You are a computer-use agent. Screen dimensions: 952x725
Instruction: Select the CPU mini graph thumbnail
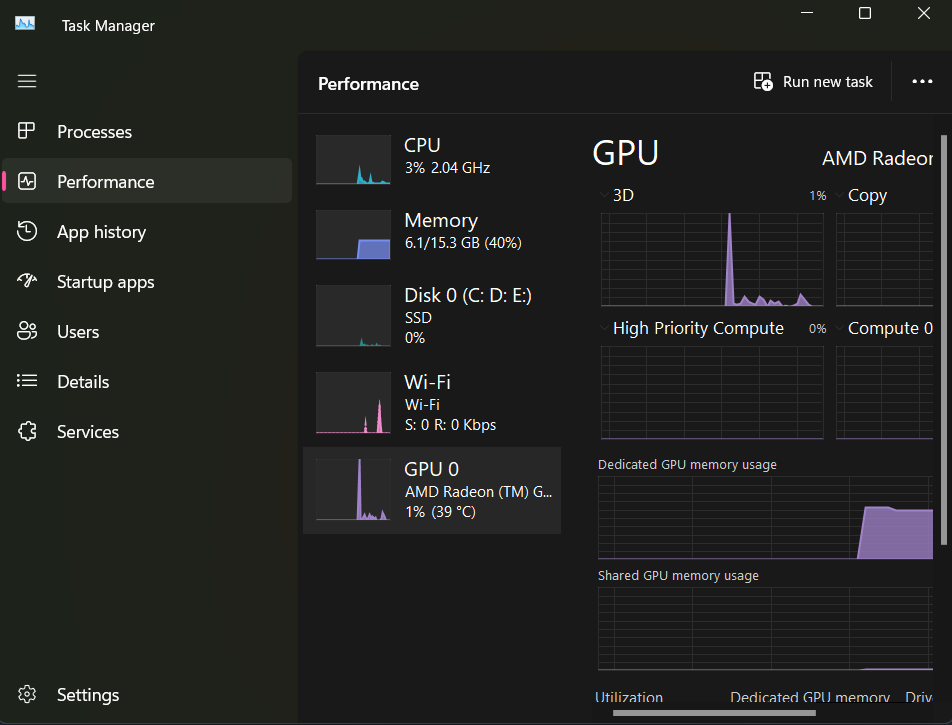point(353,160)
